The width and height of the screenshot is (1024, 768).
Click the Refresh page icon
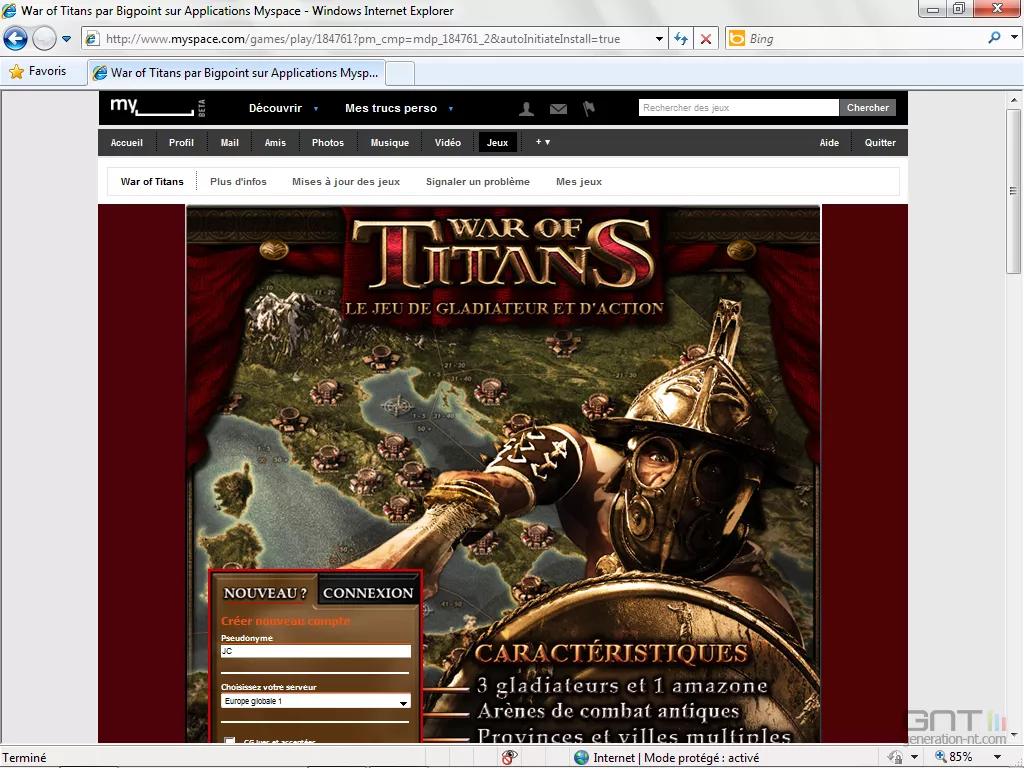point(681,39)
